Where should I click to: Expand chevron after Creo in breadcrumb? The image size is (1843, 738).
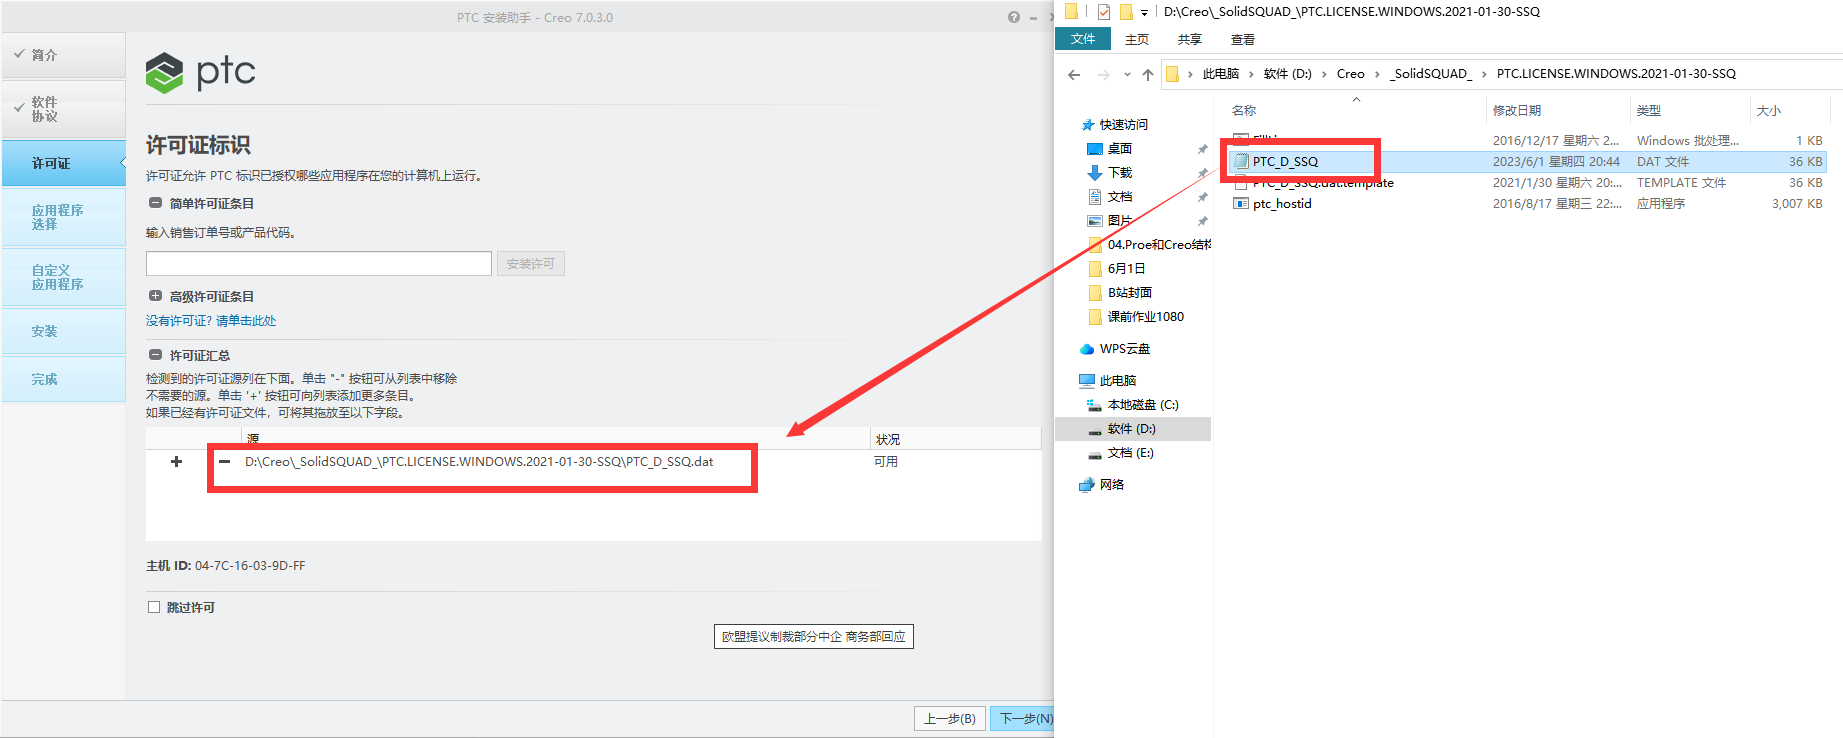(1377, 74)
